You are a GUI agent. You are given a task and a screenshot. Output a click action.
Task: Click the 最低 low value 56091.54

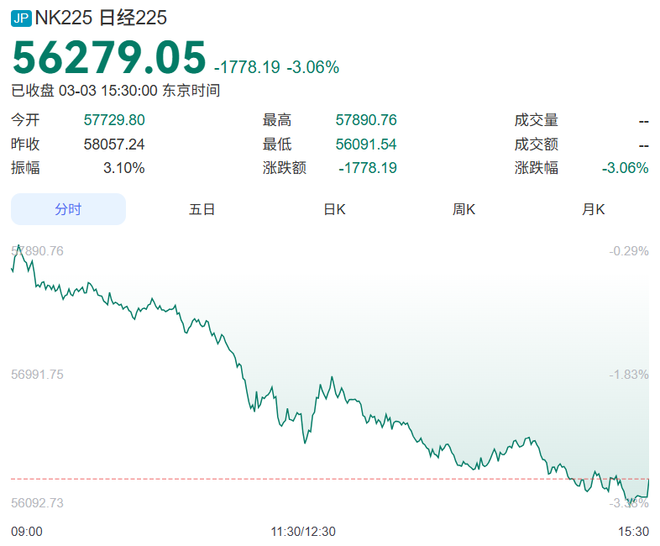pyautogui.click(x=366, y=144)
